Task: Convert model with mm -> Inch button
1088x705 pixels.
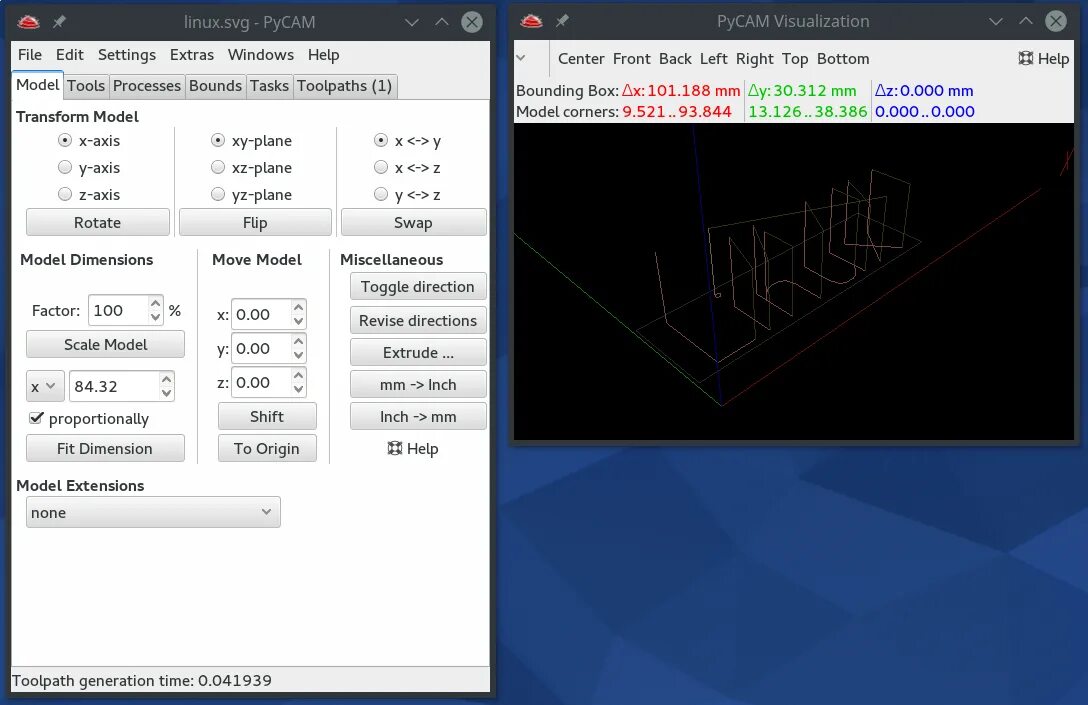Action: (x=418, y=384)
